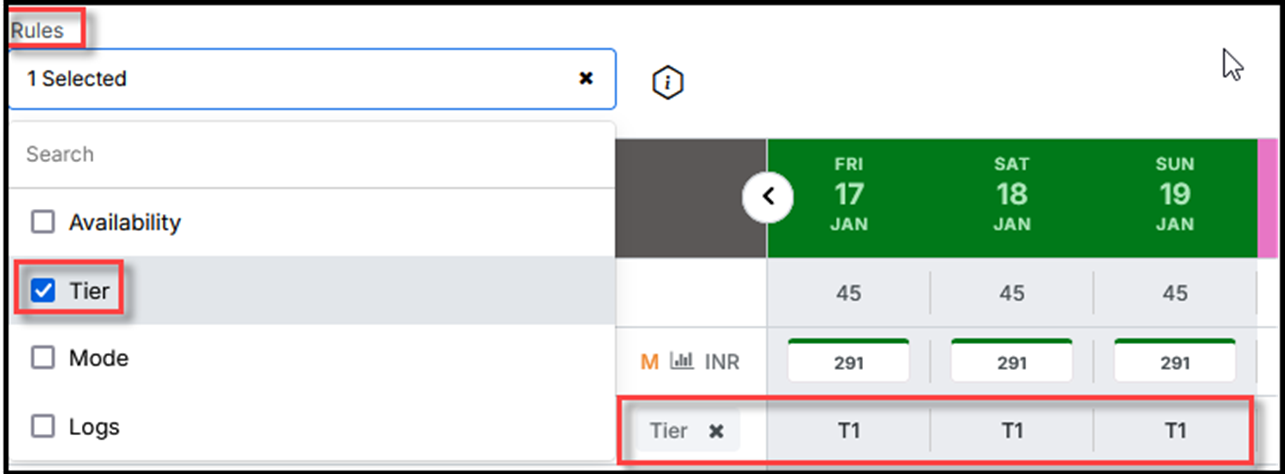The image size is (1285, 474).
Task: Click the 291 rate box under Friday
Action: [849, 363]
